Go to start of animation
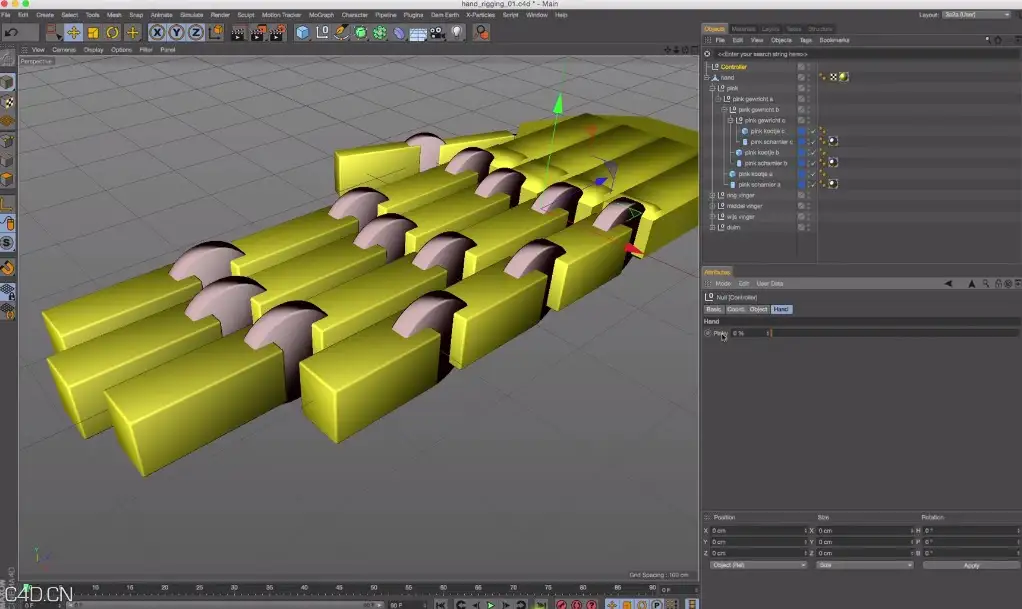Viewport: 1022px width, 609px height. pos(441,604)
